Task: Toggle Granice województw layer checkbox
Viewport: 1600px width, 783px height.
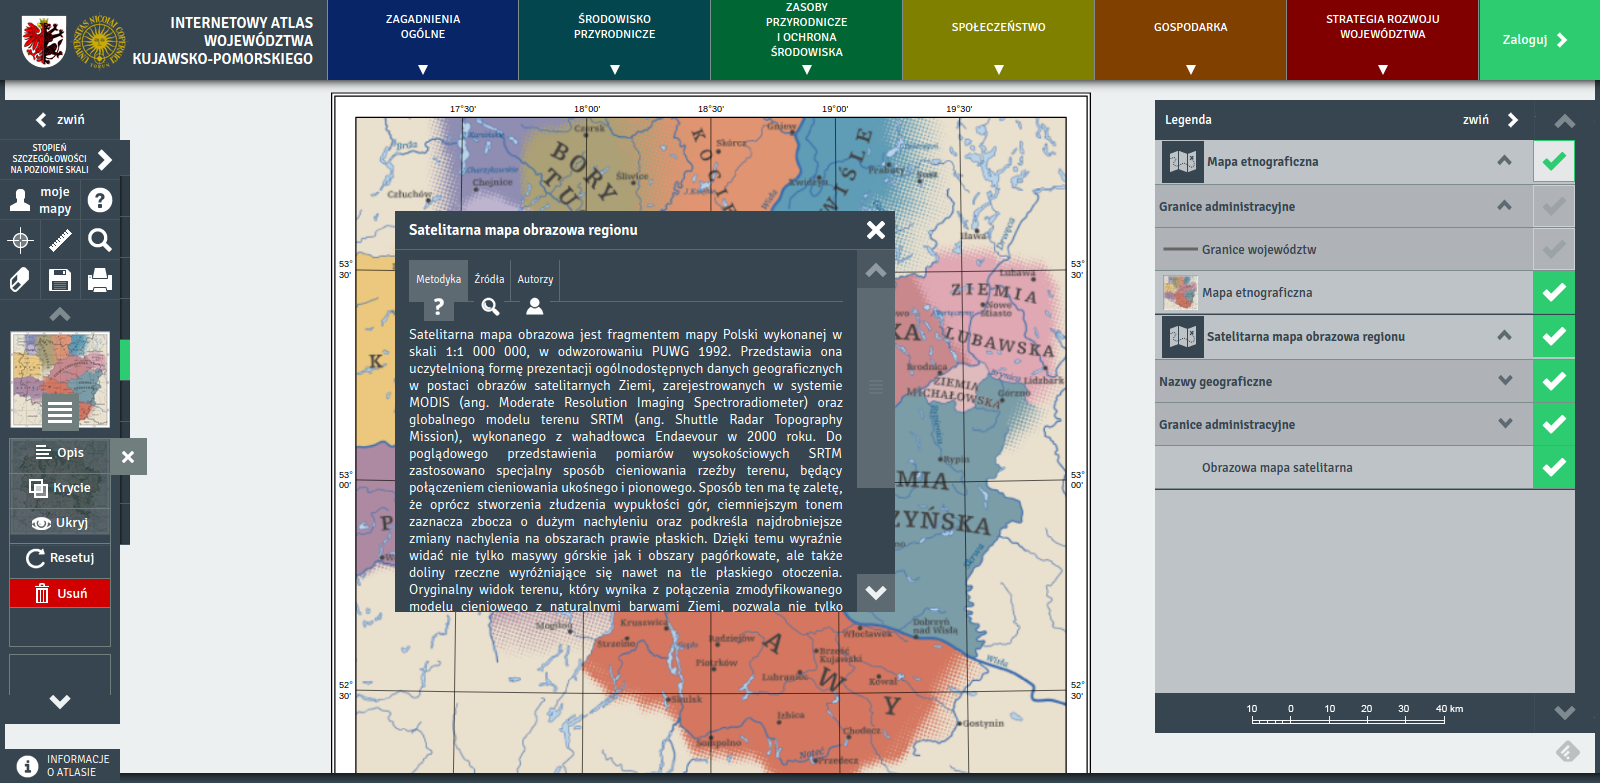Action: (x=1554, y=249)
